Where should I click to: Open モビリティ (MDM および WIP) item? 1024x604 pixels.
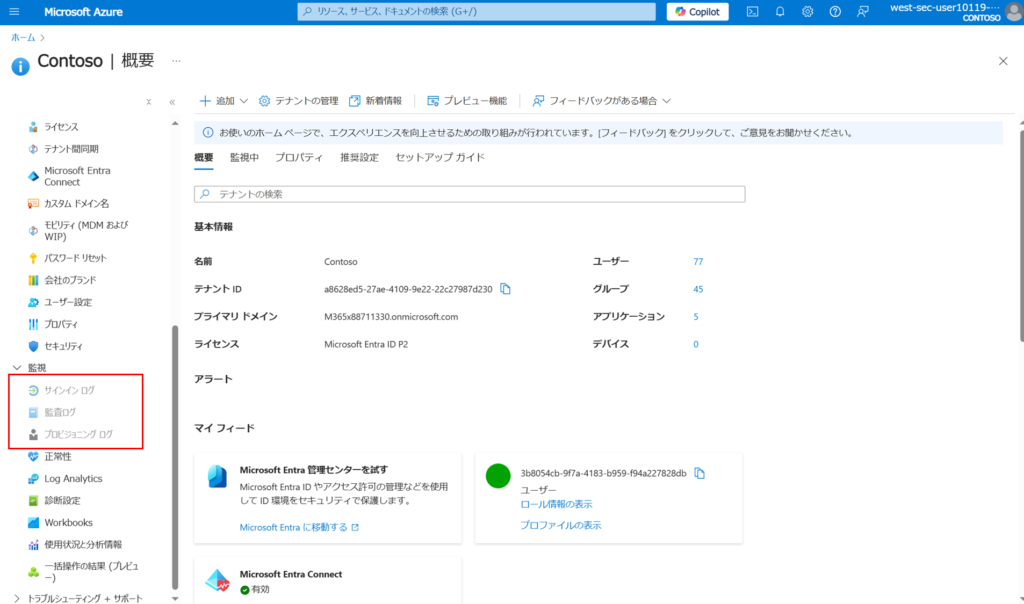[x=86, y=230]
